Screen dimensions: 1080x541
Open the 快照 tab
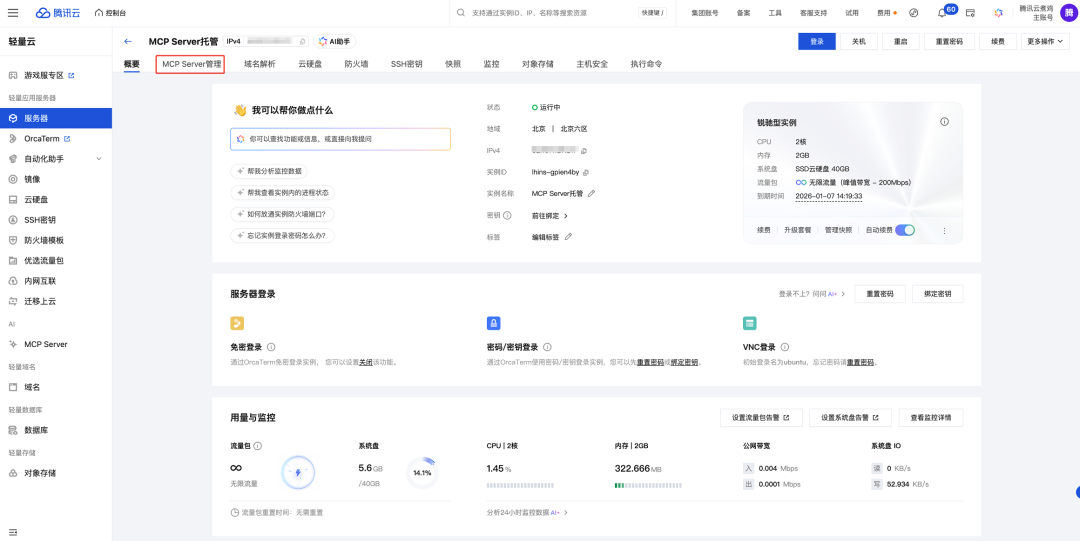pos(453,64)
